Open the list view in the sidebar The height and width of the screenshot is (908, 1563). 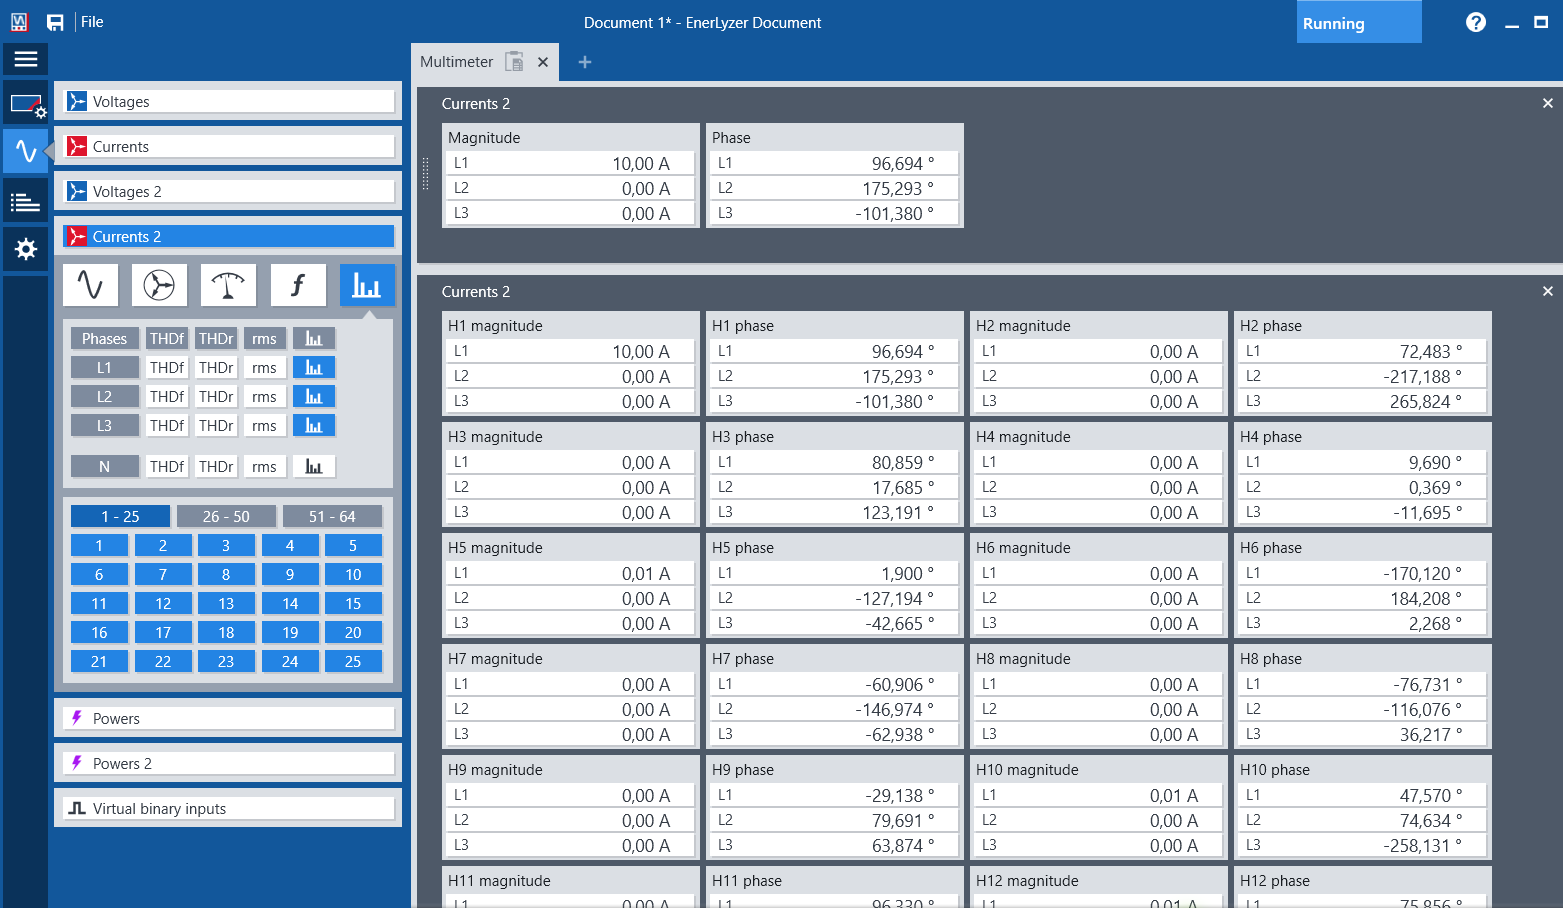coord(26,202)
